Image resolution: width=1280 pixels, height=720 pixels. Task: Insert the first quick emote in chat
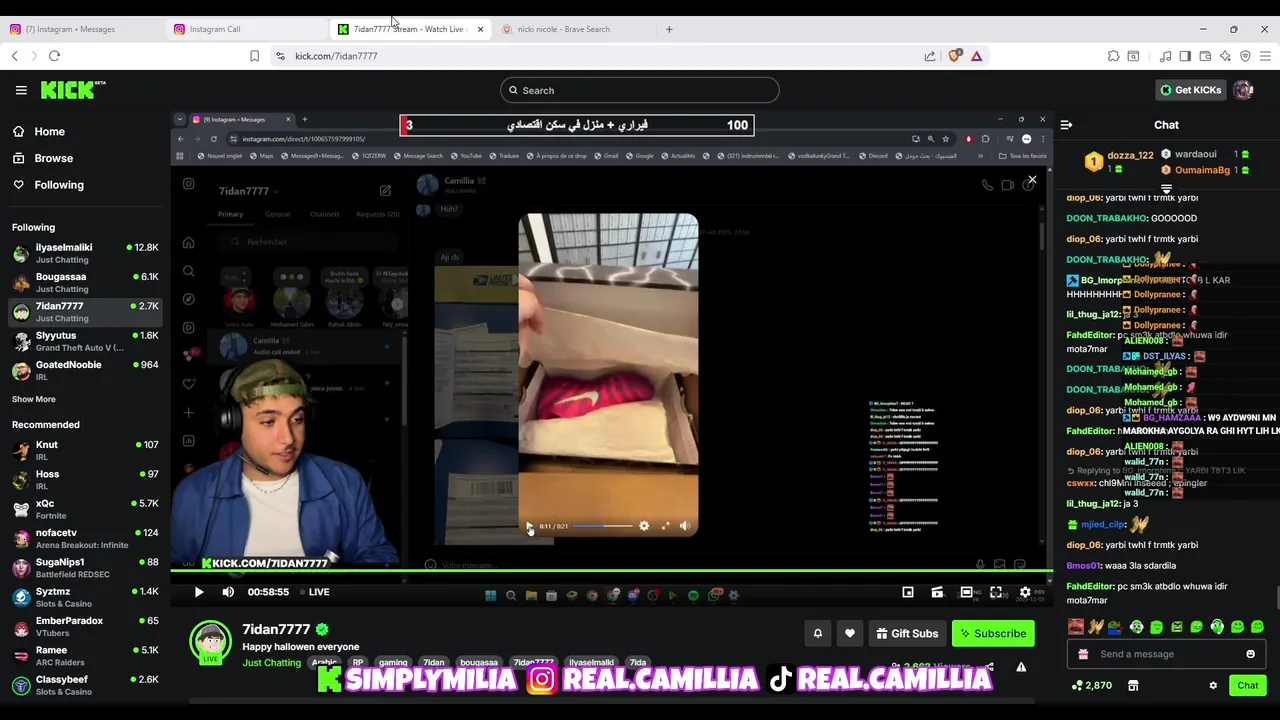(x=1075, y=627)
